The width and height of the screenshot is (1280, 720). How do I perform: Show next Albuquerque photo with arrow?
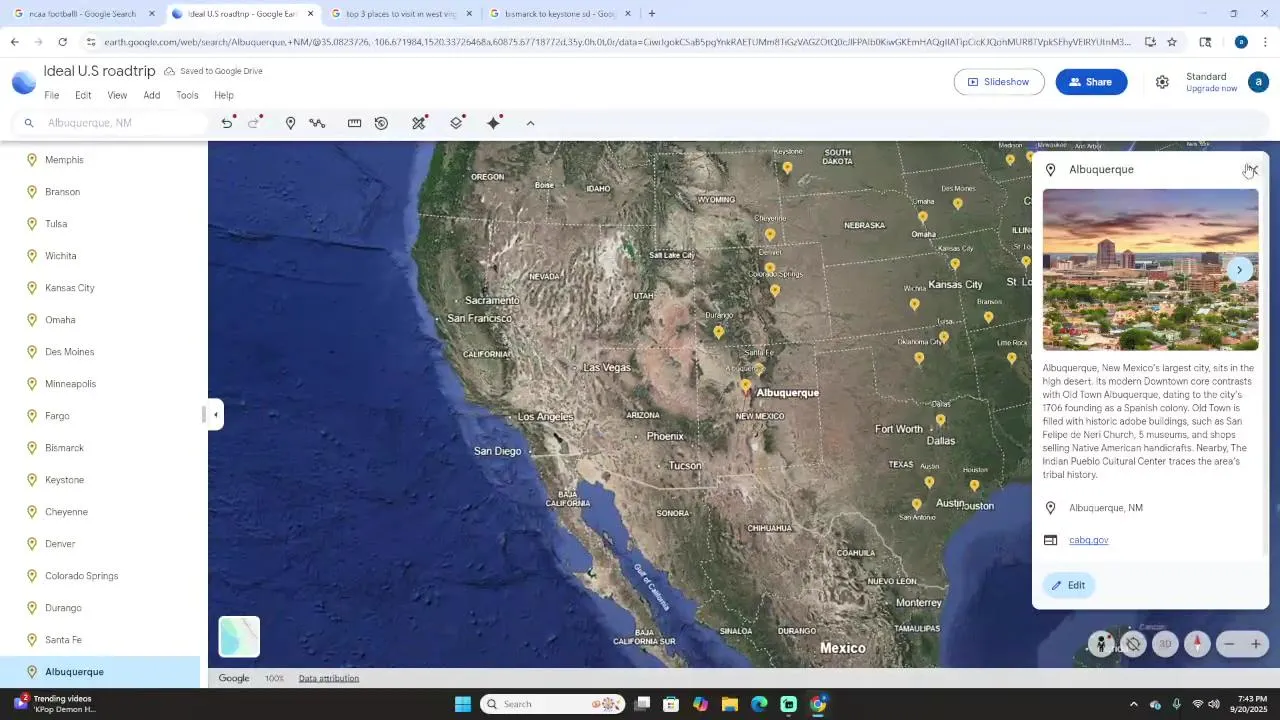1239,270
